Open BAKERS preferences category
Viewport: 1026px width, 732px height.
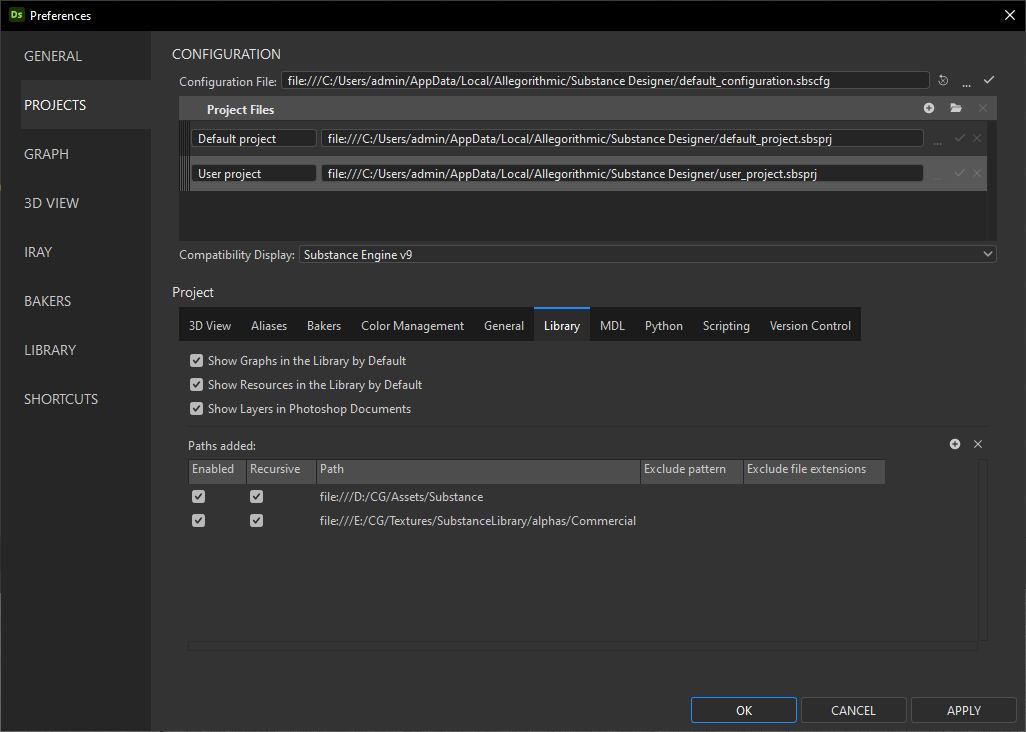tap(86, 301)
